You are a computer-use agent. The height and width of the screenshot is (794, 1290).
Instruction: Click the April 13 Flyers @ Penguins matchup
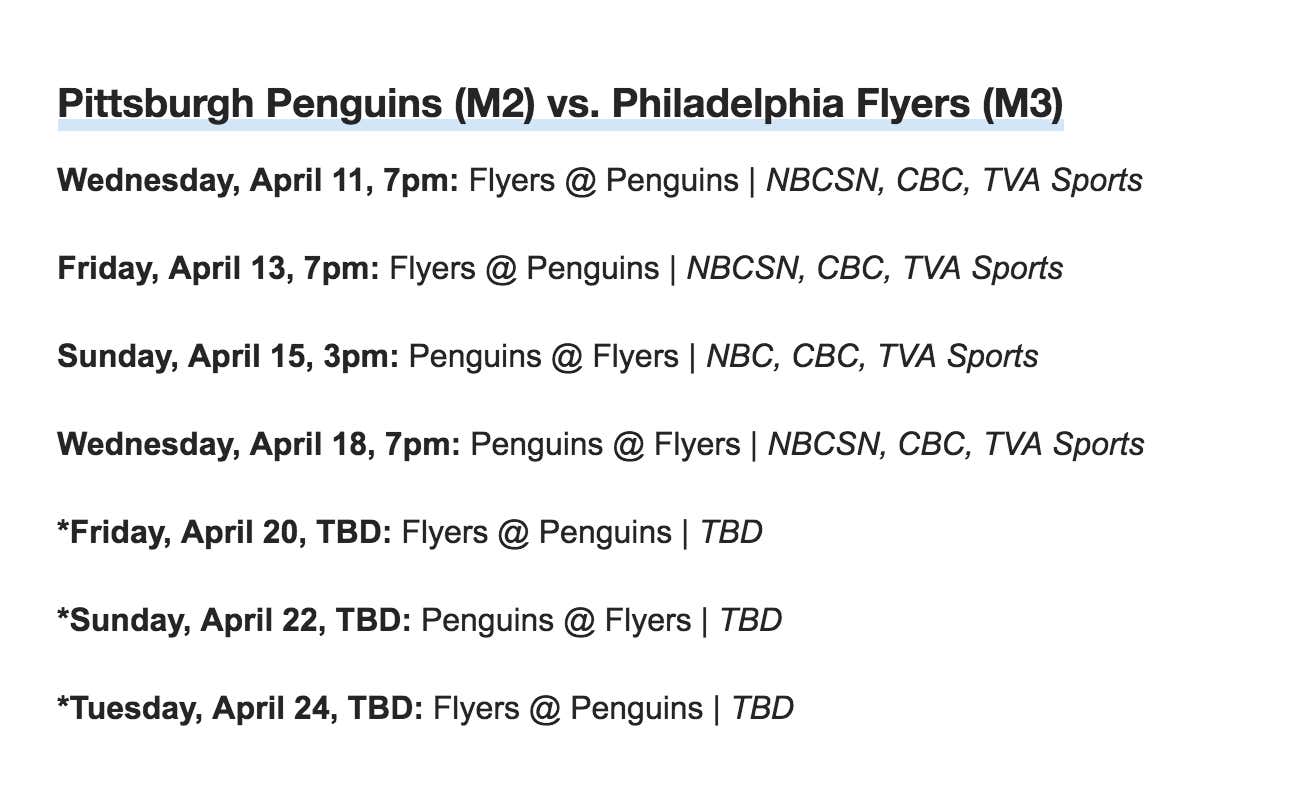click(524, 269)
